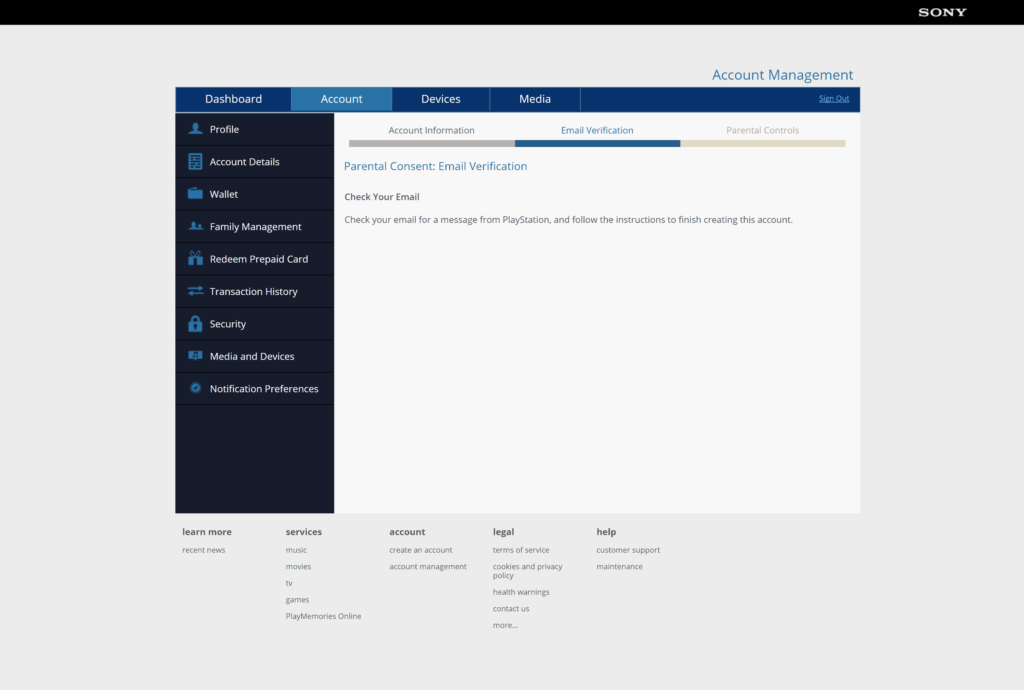Screen dimensions: 1024x690
Task: Click the Sony logo
Action: (941, 12)
